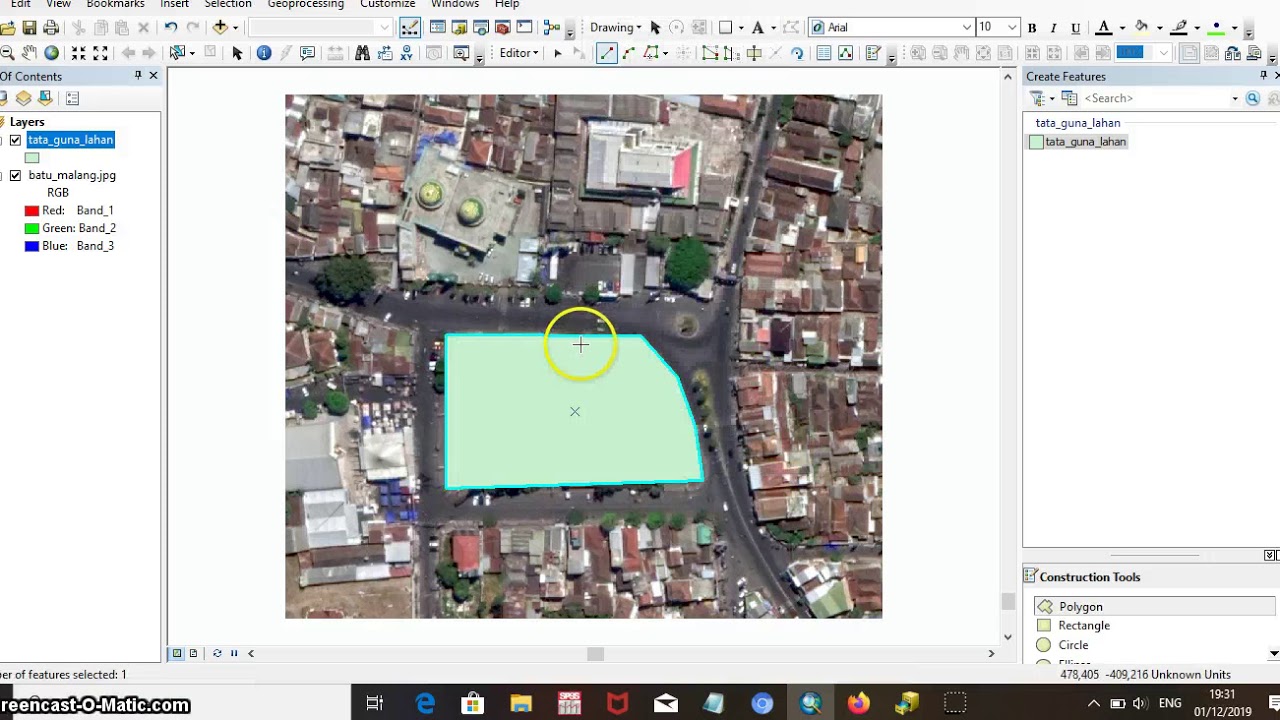Toggle bold text formatting
This screenshot has height=720, width=1280.
1032,28
